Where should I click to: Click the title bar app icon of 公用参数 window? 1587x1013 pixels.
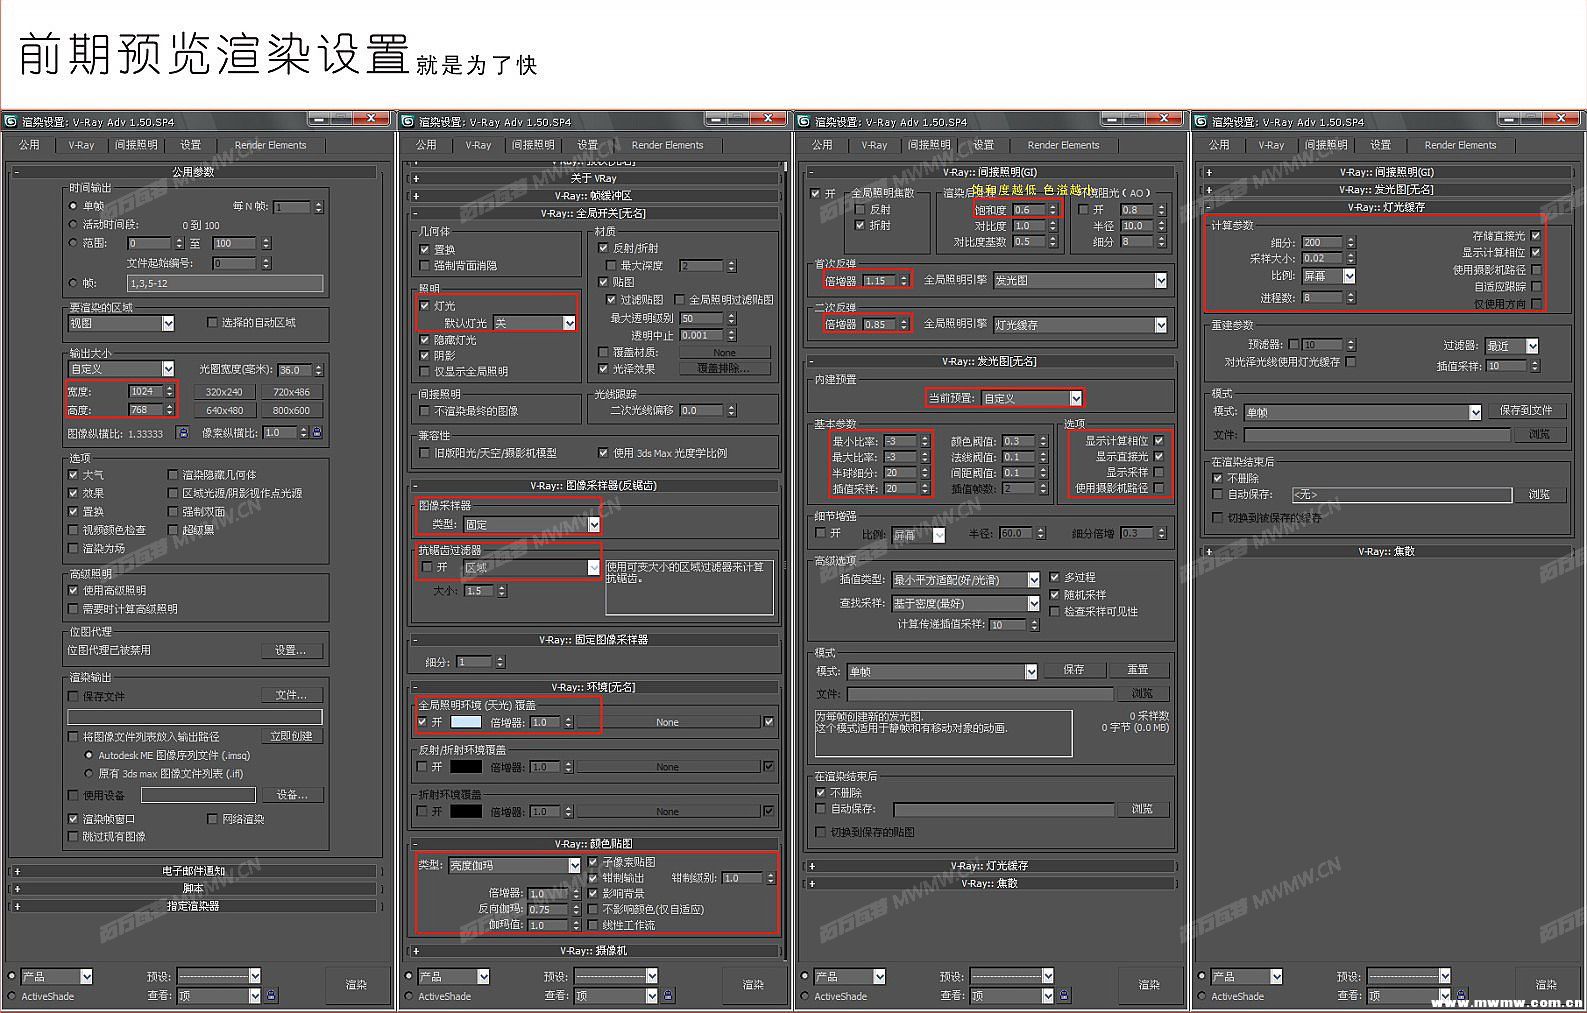coord(10,121)
